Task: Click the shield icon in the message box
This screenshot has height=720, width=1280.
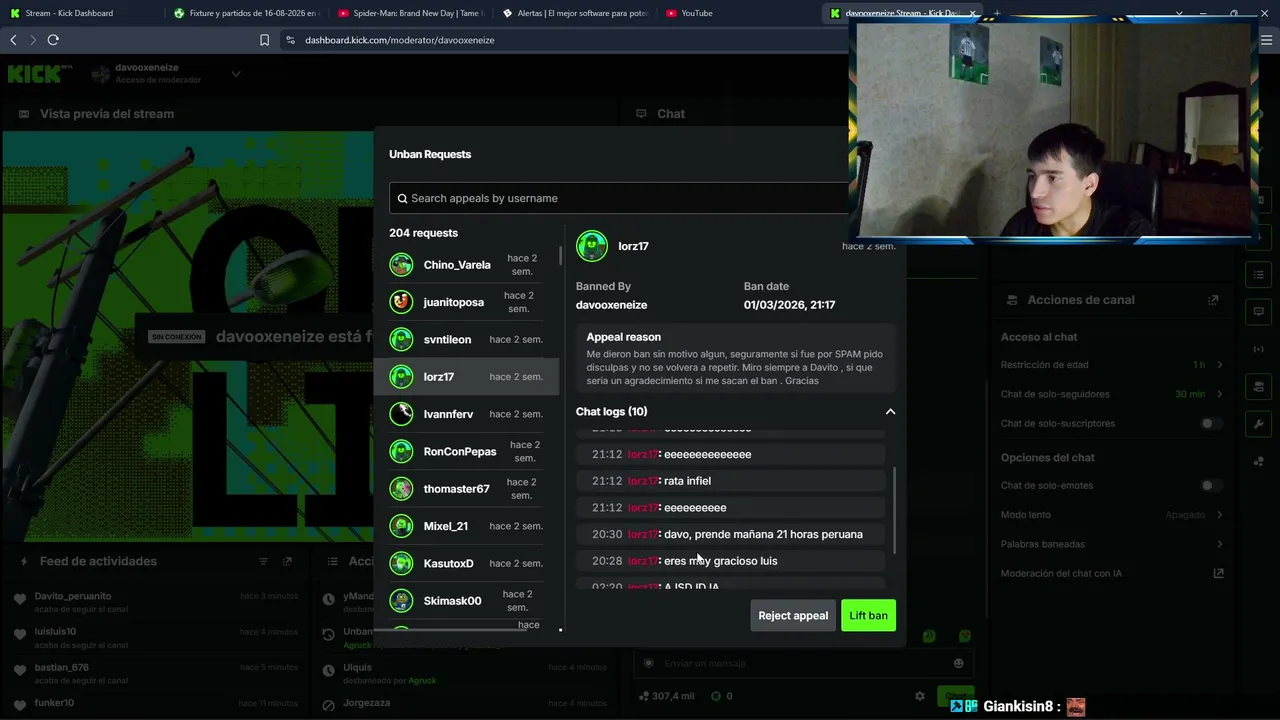Action: click(x=648, y=663)
